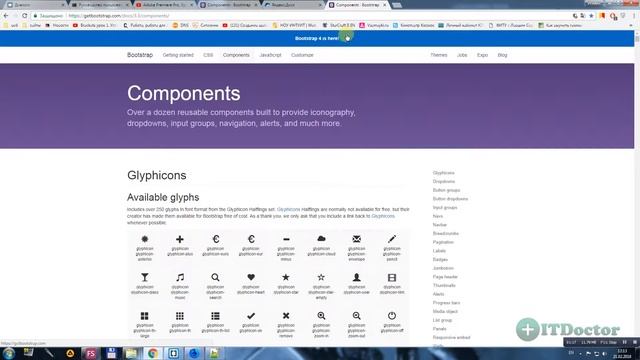Click the glyphicon-music note icon
Screen dimensions: 640x360
(180, 278)
